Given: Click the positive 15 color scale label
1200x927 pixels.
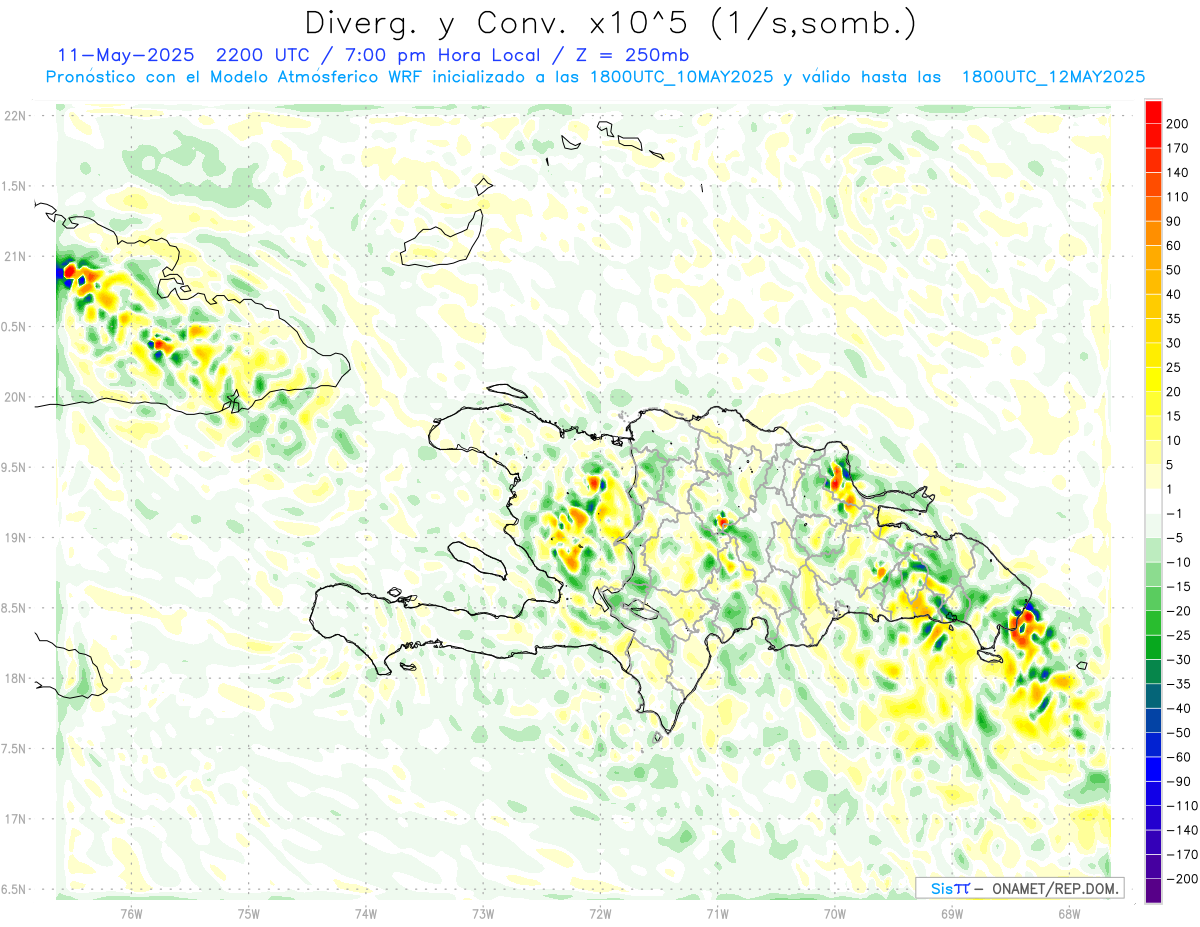Looking at the screenshot, I should click(x=1174, y=416).
